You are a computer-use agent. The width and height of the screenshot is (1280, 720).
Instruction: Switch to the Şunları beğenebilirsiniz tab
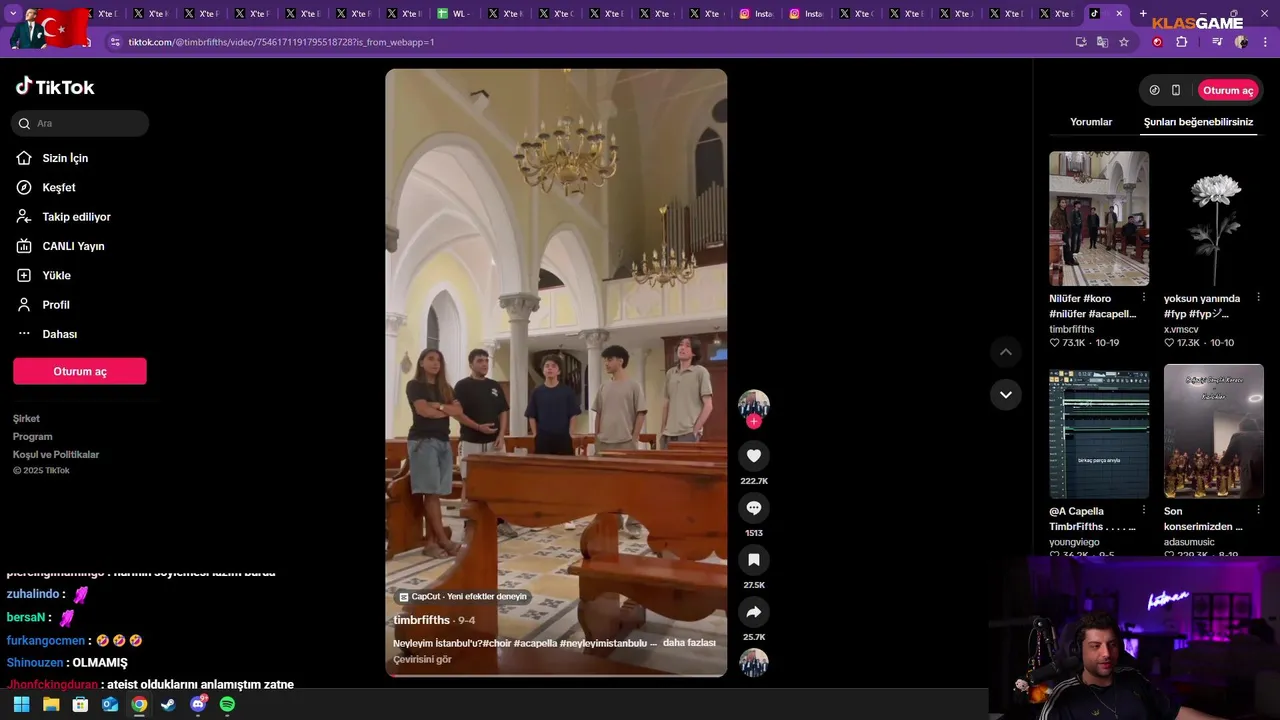coord(1198,122)
